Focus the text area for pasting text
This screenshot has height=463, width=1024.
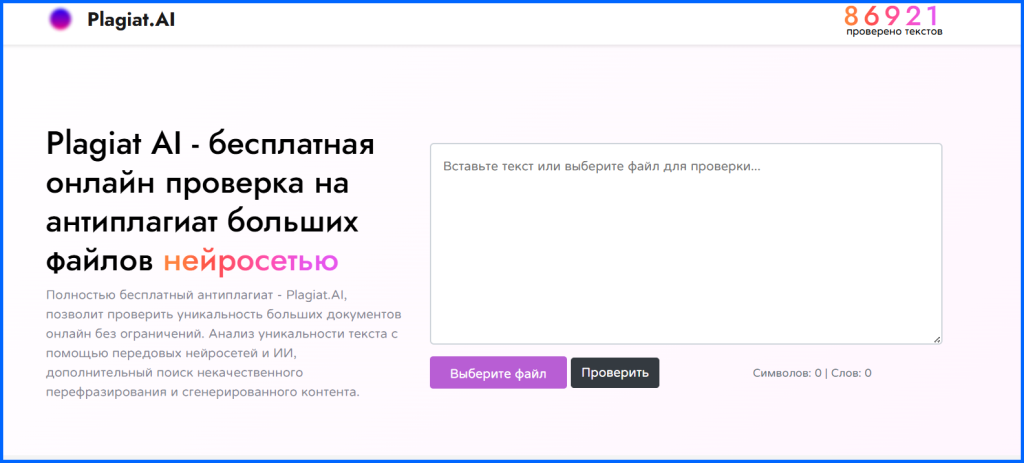point(686,244)
